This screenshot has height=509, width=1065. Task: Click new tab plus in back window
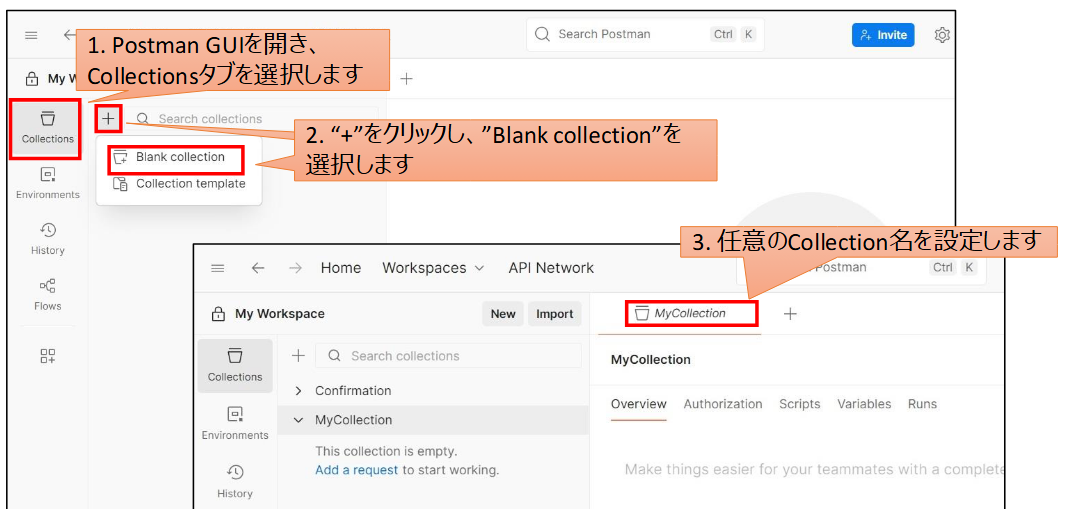(406, 79)
